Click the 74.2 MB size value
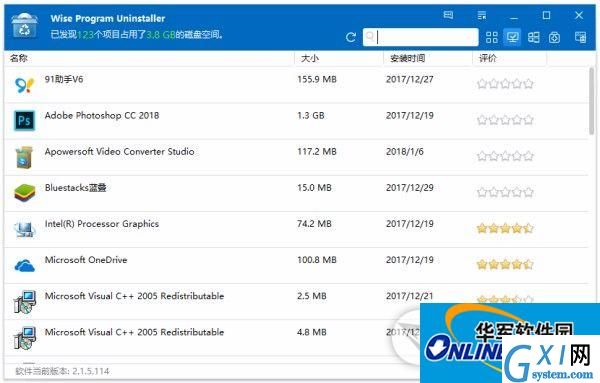This screenshot has height=383, width=600. (x=314, y=224)
